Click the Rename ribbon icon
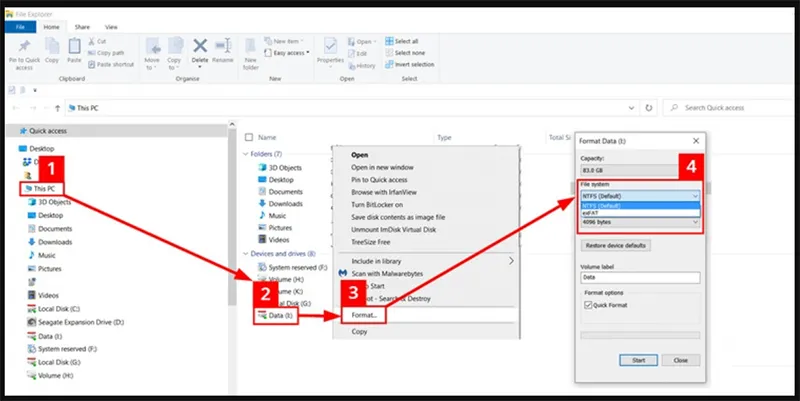 tap(223, 51)
